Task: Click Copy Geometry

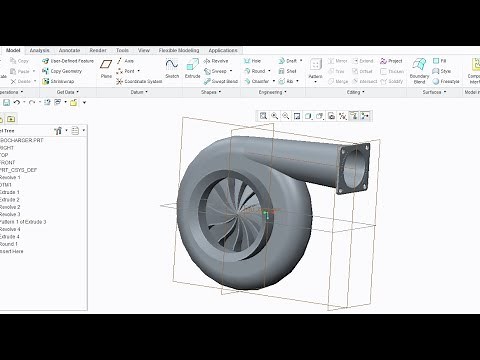Action: (62, 71)
